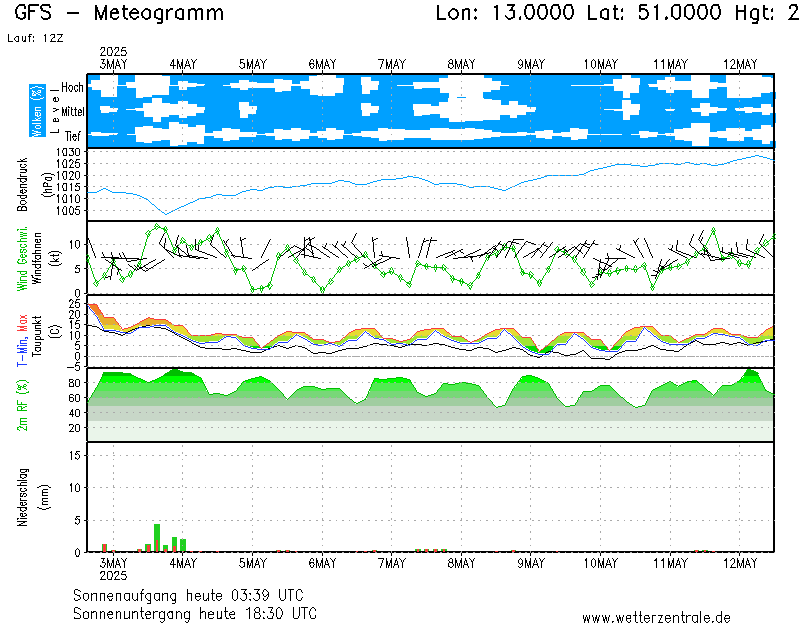Click the 'Mittel' cloud level label
This screenshot has height=625, width=800.
point(72,111)
